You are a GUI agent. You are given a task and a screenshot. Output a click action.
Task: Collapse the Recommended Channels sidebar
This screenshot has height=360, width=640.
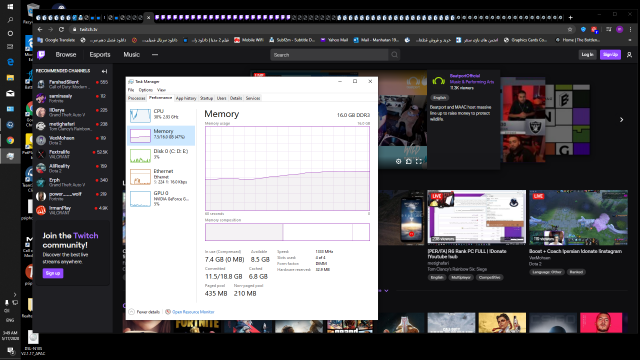click(104, 71)
